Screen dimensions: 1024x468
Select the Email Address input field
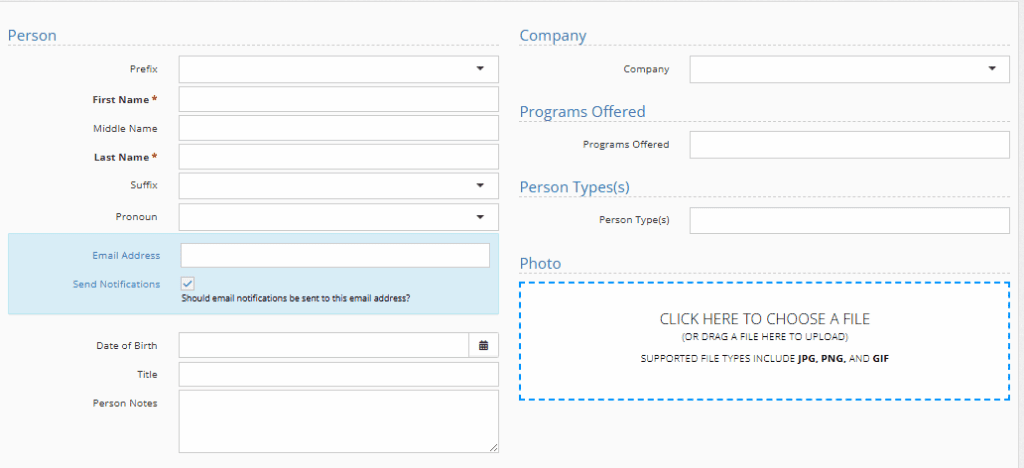(335, 255)
